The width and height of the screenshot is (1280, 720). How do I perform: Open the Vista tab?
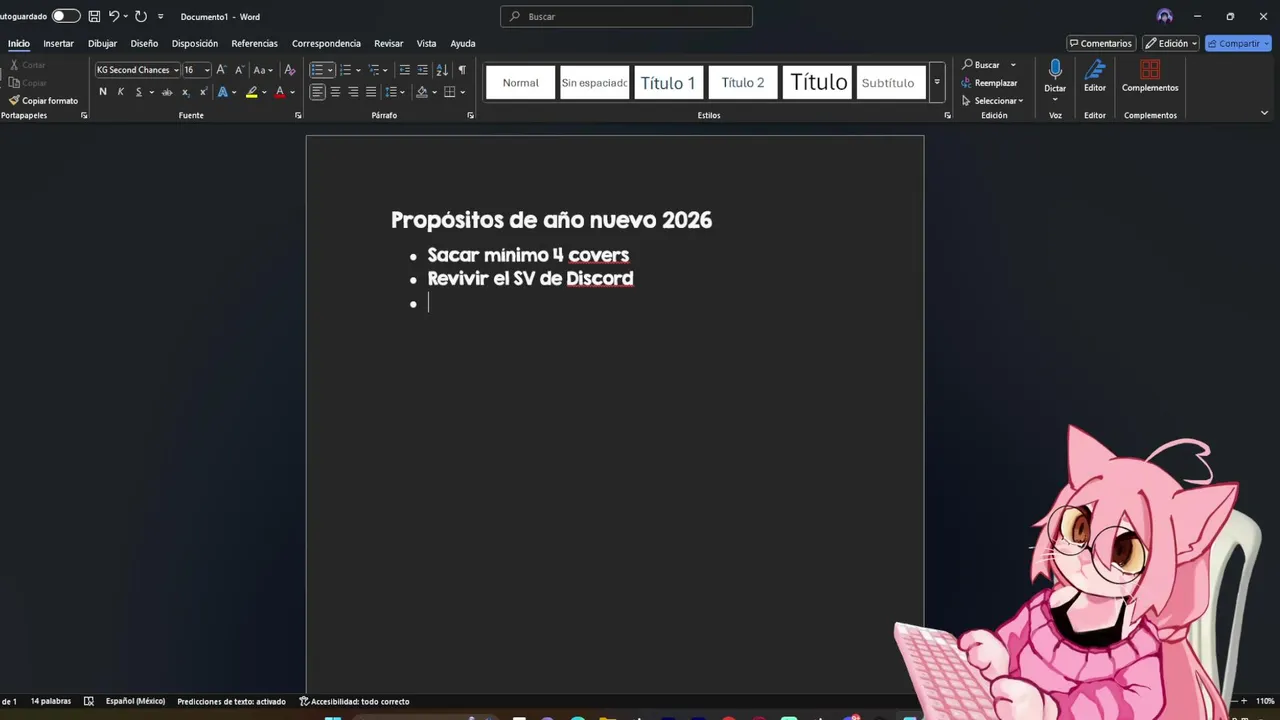pos(426,43)
